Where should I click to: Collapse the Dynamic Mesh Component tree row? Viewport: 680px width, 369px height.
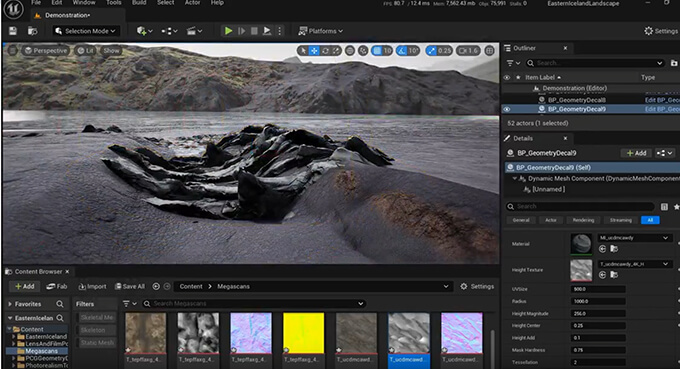coord(515,179)
